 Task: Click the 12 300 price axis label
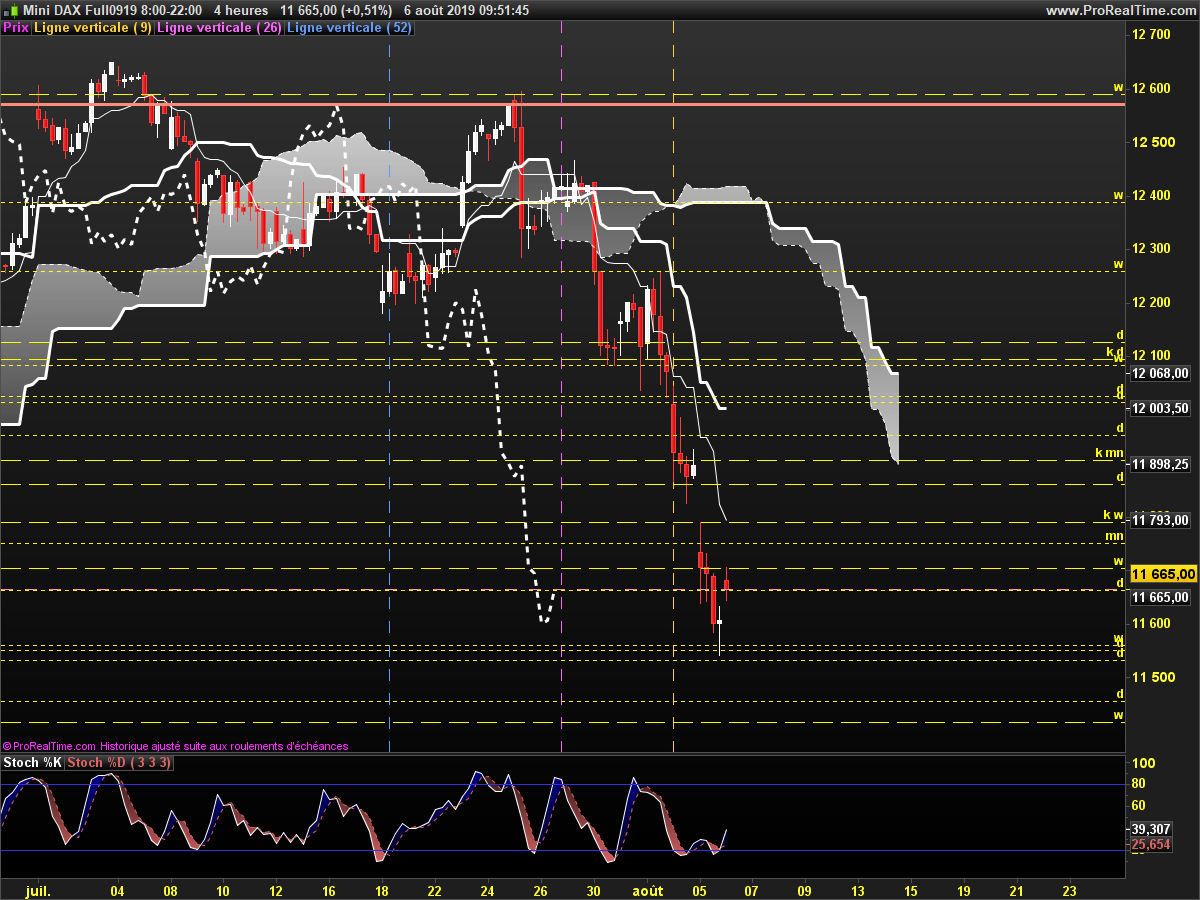pyautogui.click(x=1150, y=249)
